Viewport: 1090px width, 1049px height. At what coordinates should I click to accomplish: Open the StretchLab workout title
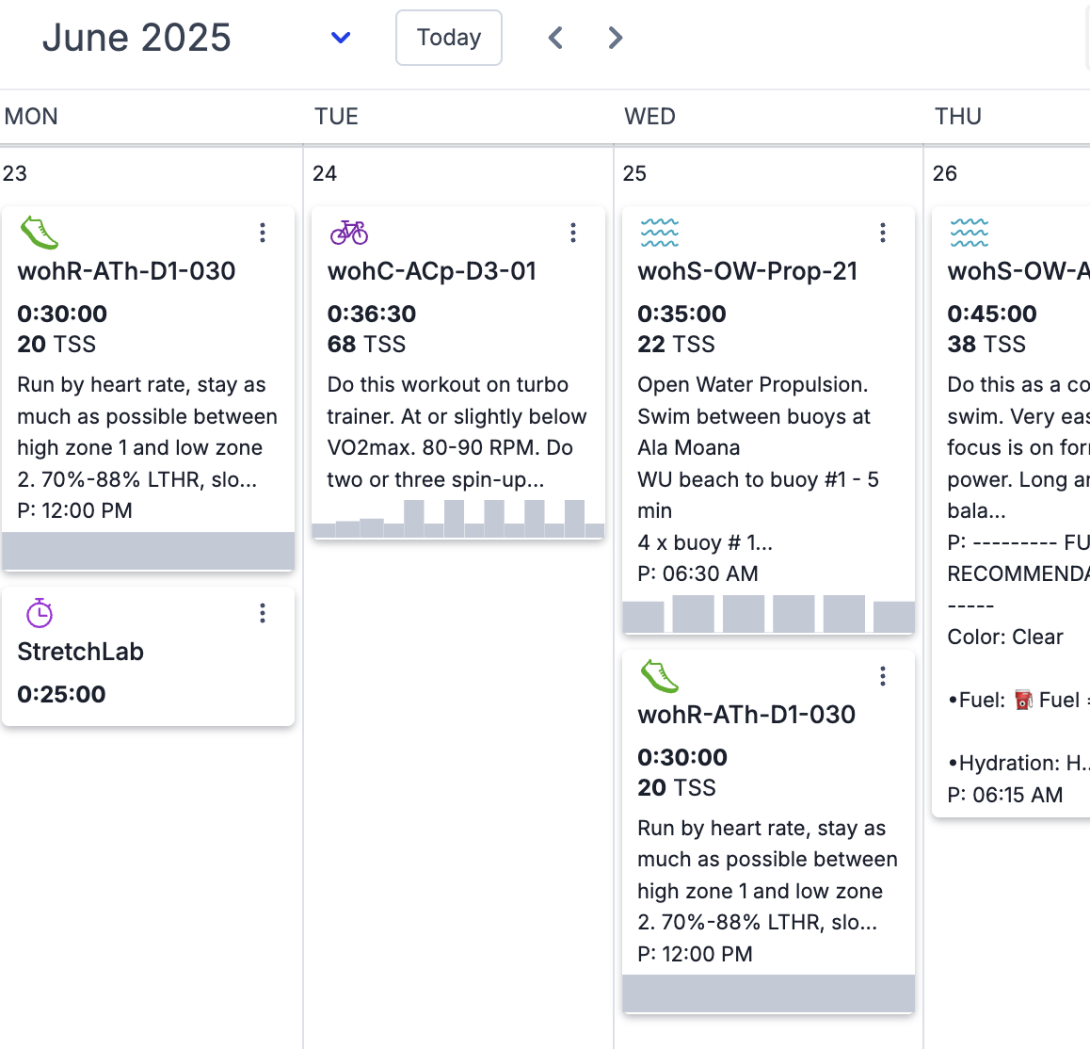(x=80, y=651)
